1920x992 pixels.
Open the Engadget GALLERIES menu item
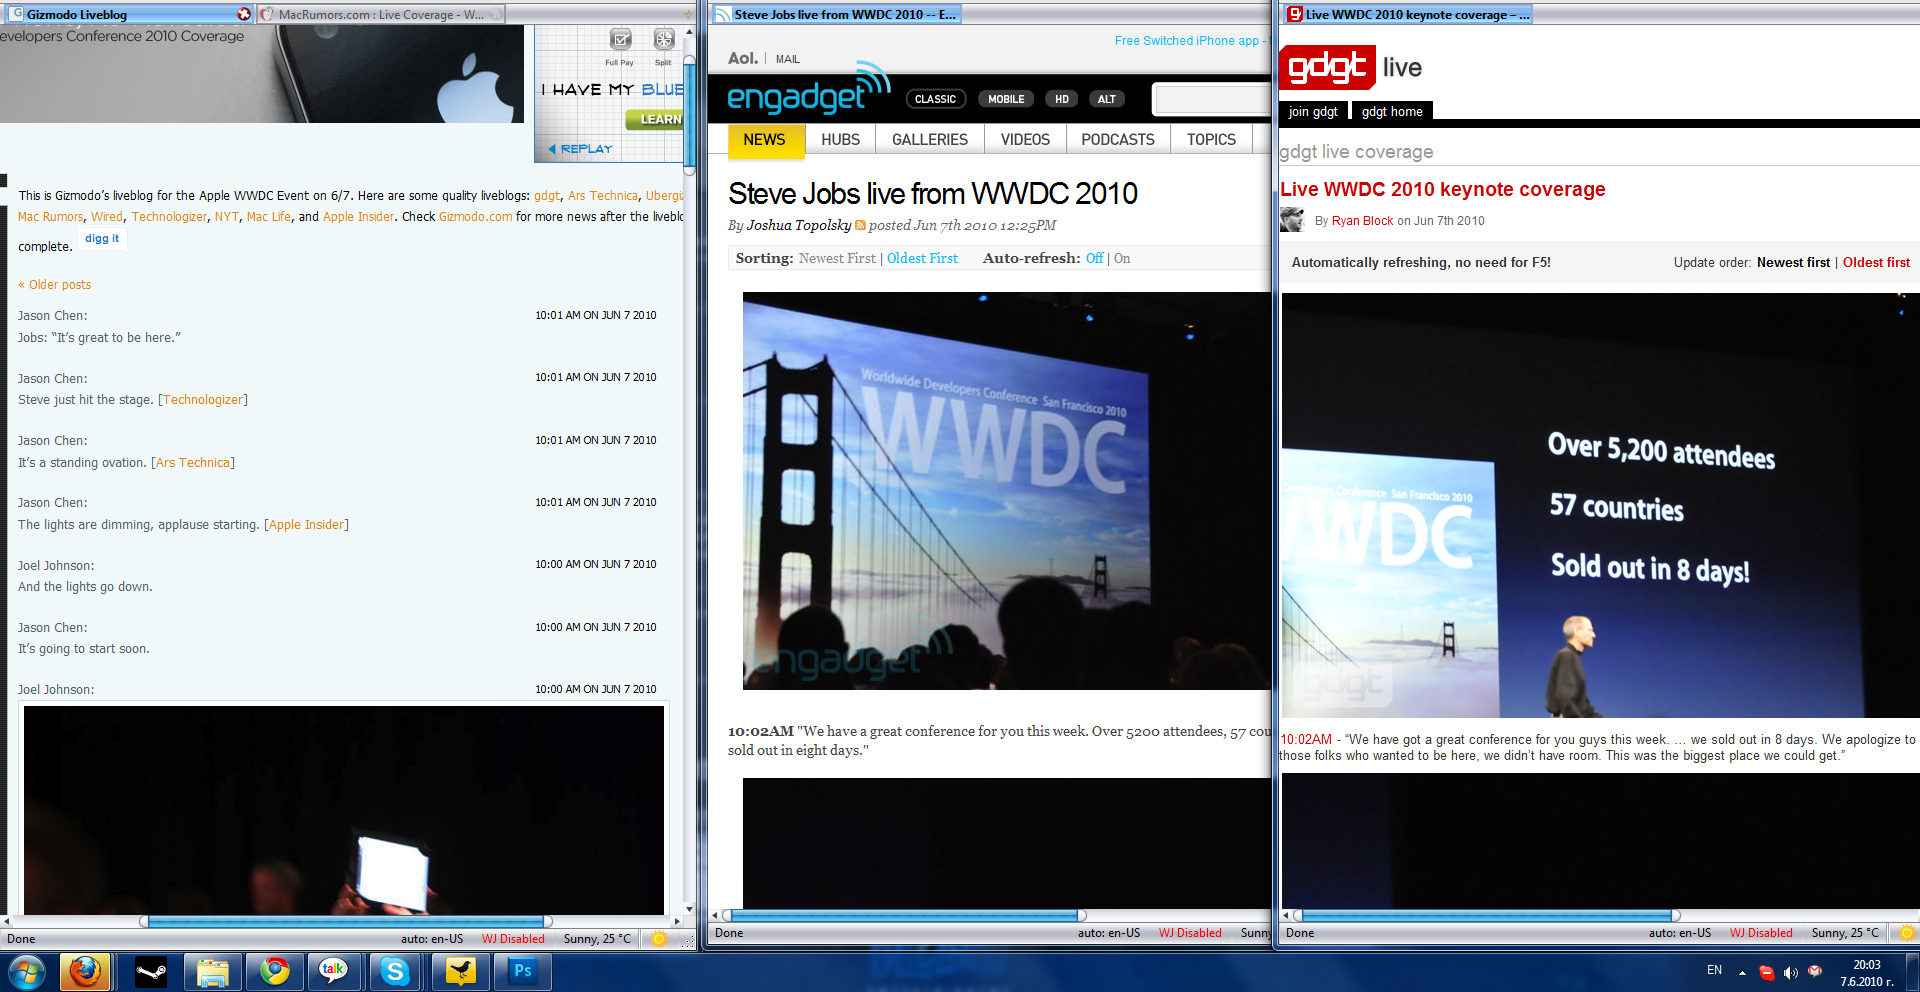929,140
